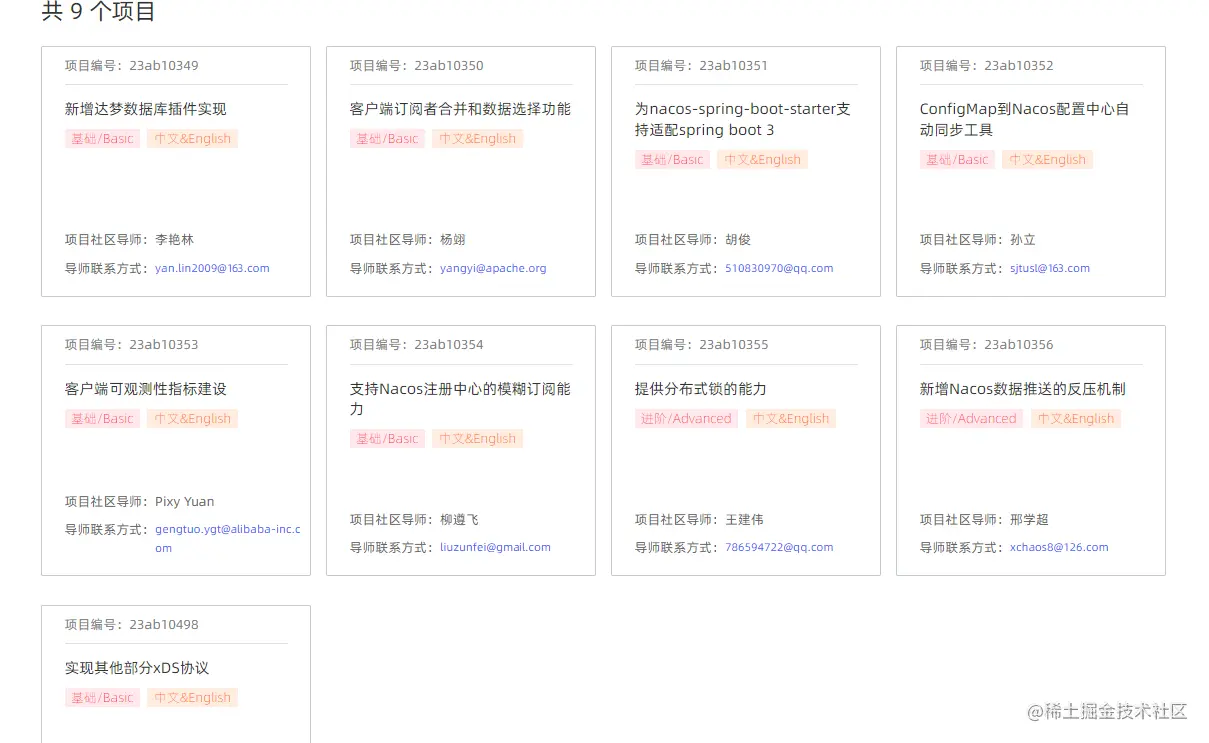This screenshot has height=743, width=1209.
Task: Click mentor name 杨翊
Action: [x=453, y=240]
